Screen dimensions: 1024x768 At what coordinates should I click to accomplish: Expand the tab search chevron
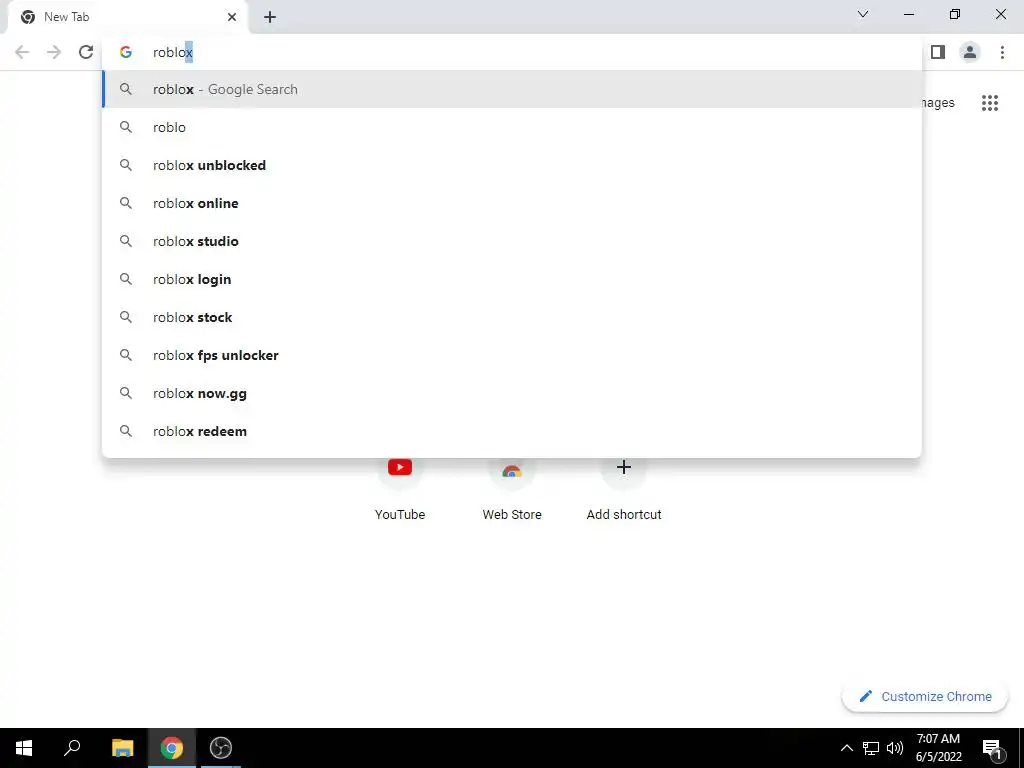(863, 14)
